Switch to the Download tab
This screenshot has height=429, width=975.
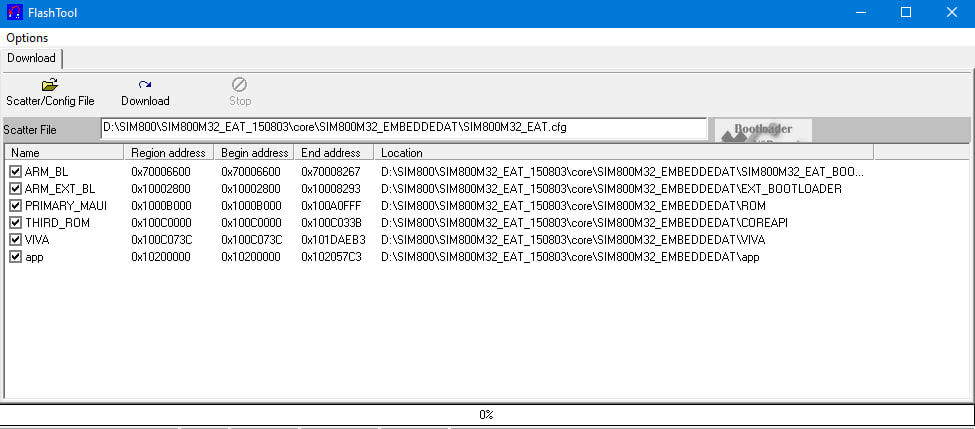(31, 58)
